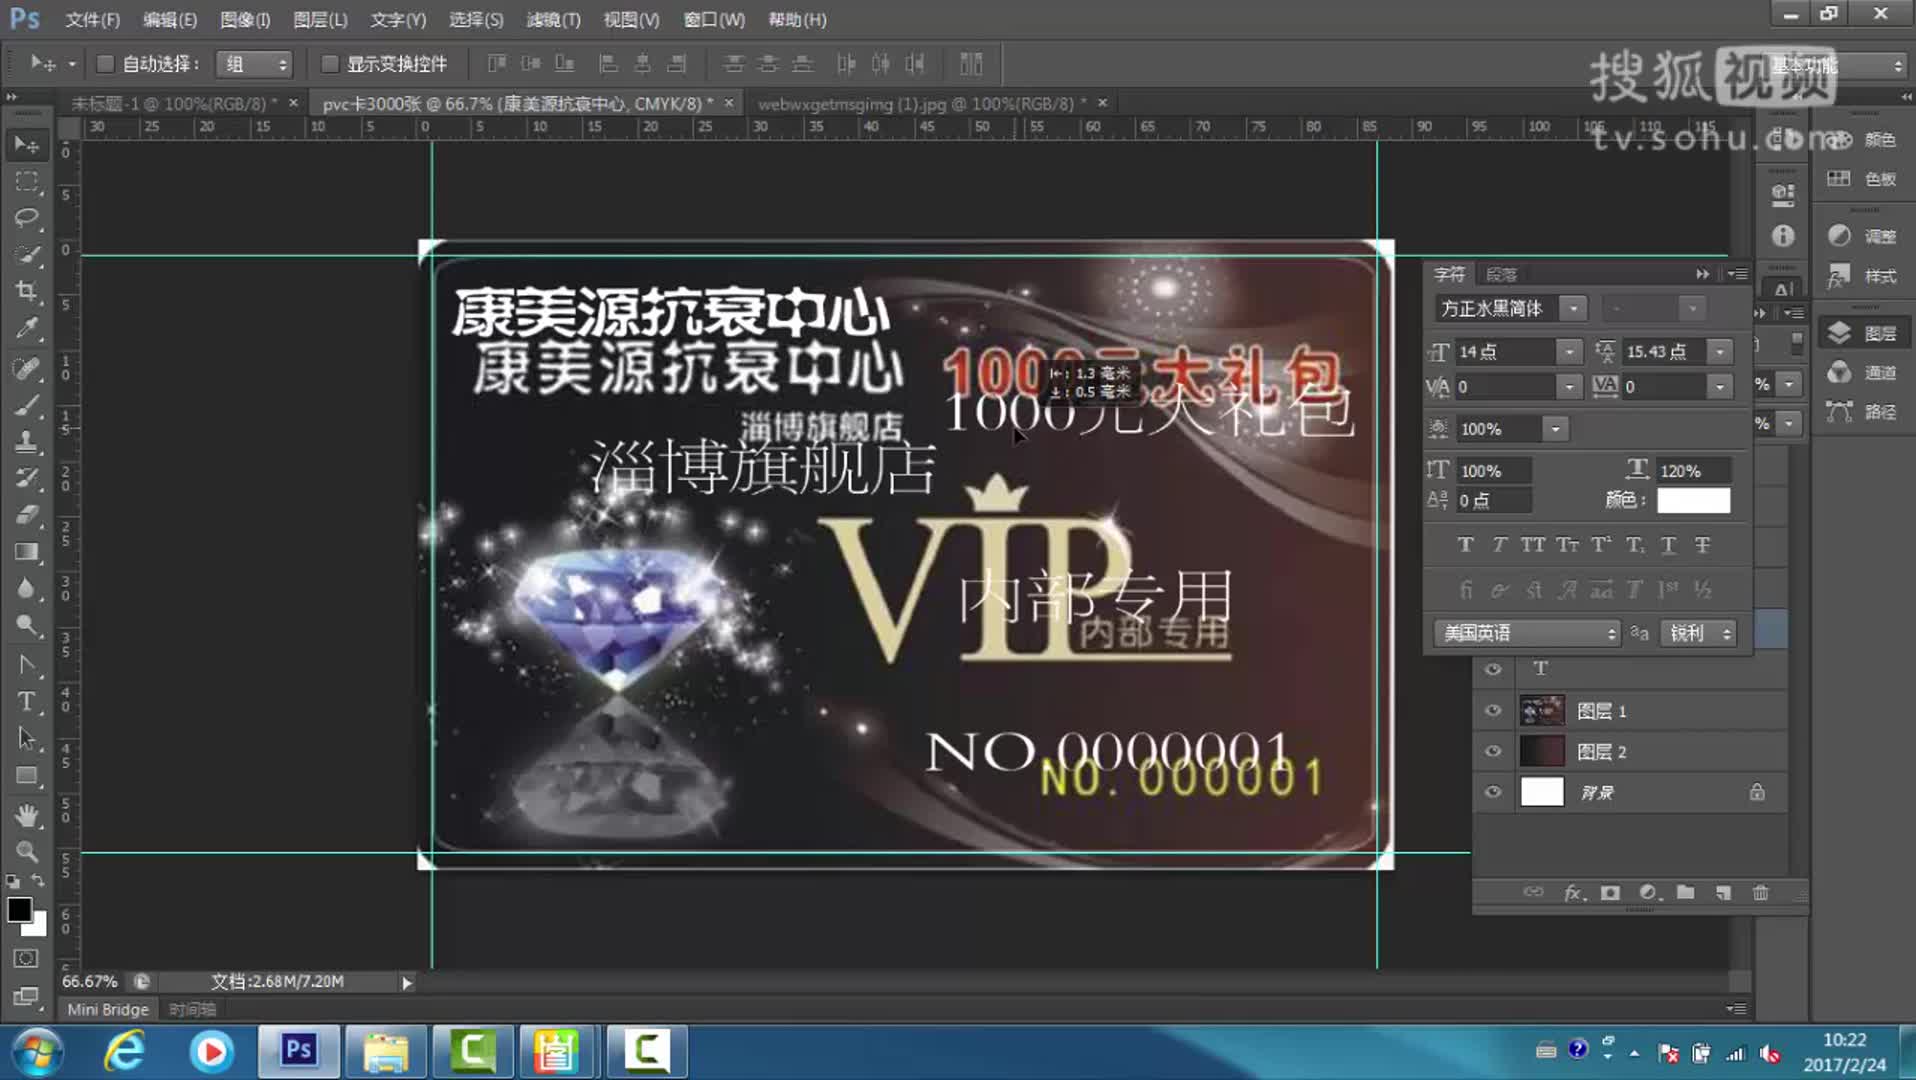Viewport: 1916px width, 1080px height.
Task: Click the 图层 1 layer thumbnail
Action: point(1541,710)
